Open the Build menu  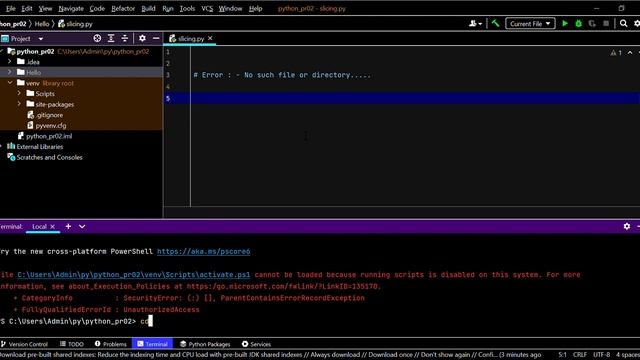pyautogui.click(x=148, y=9)
